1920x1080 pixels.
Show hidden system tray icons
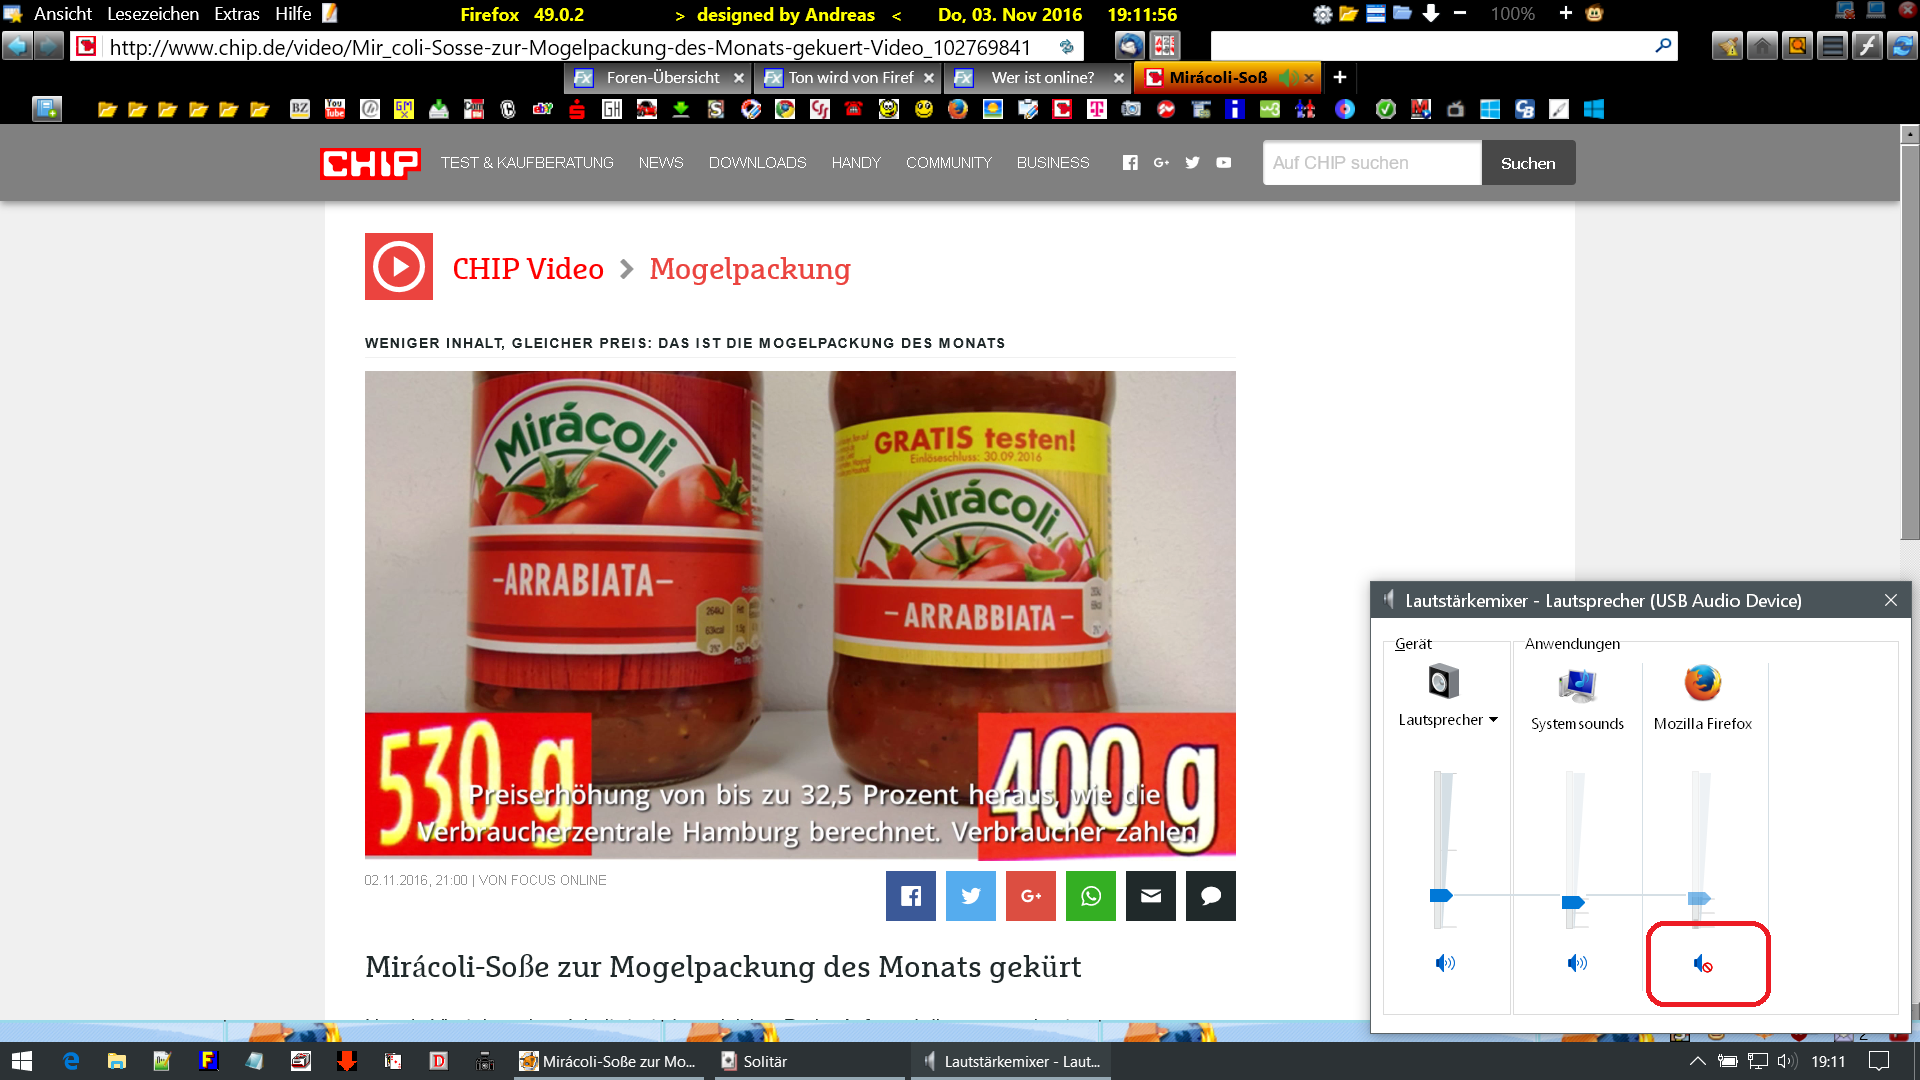1697,1061
